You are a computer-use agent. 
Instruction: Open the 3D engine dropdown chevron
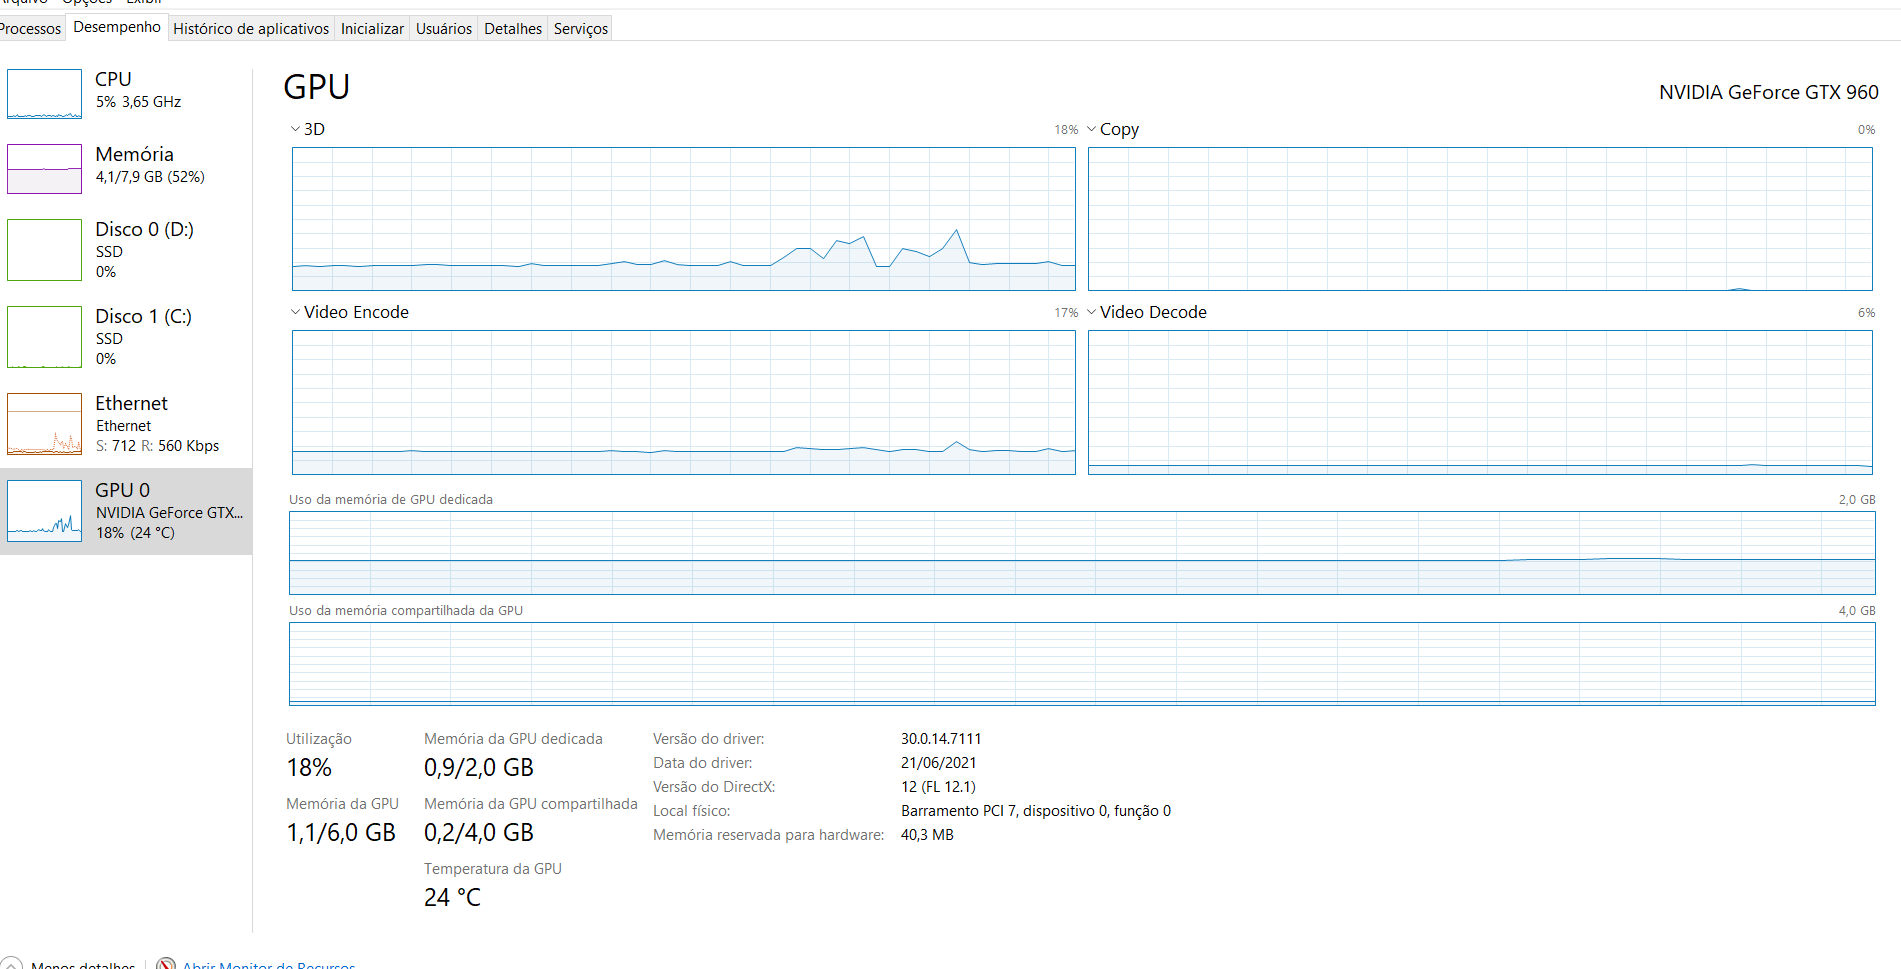[x=295, y=129]
